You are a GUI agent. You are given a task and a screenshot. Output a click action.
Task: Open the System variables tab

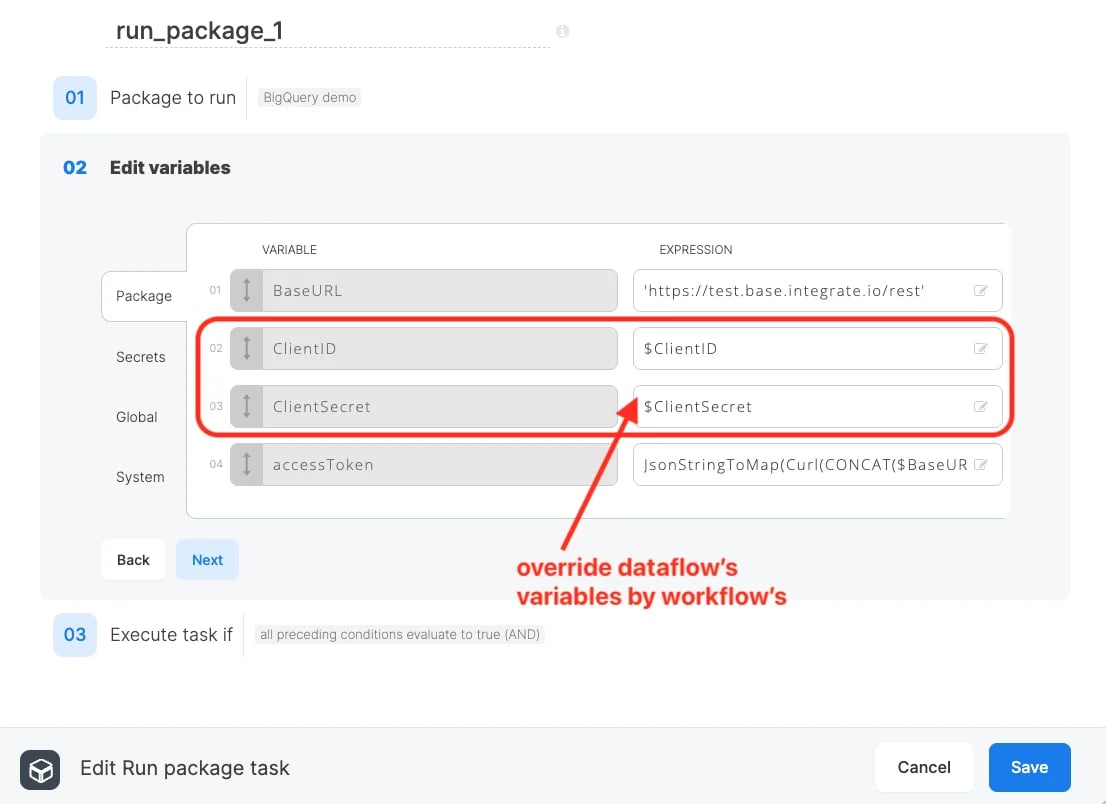coord(140,477)
